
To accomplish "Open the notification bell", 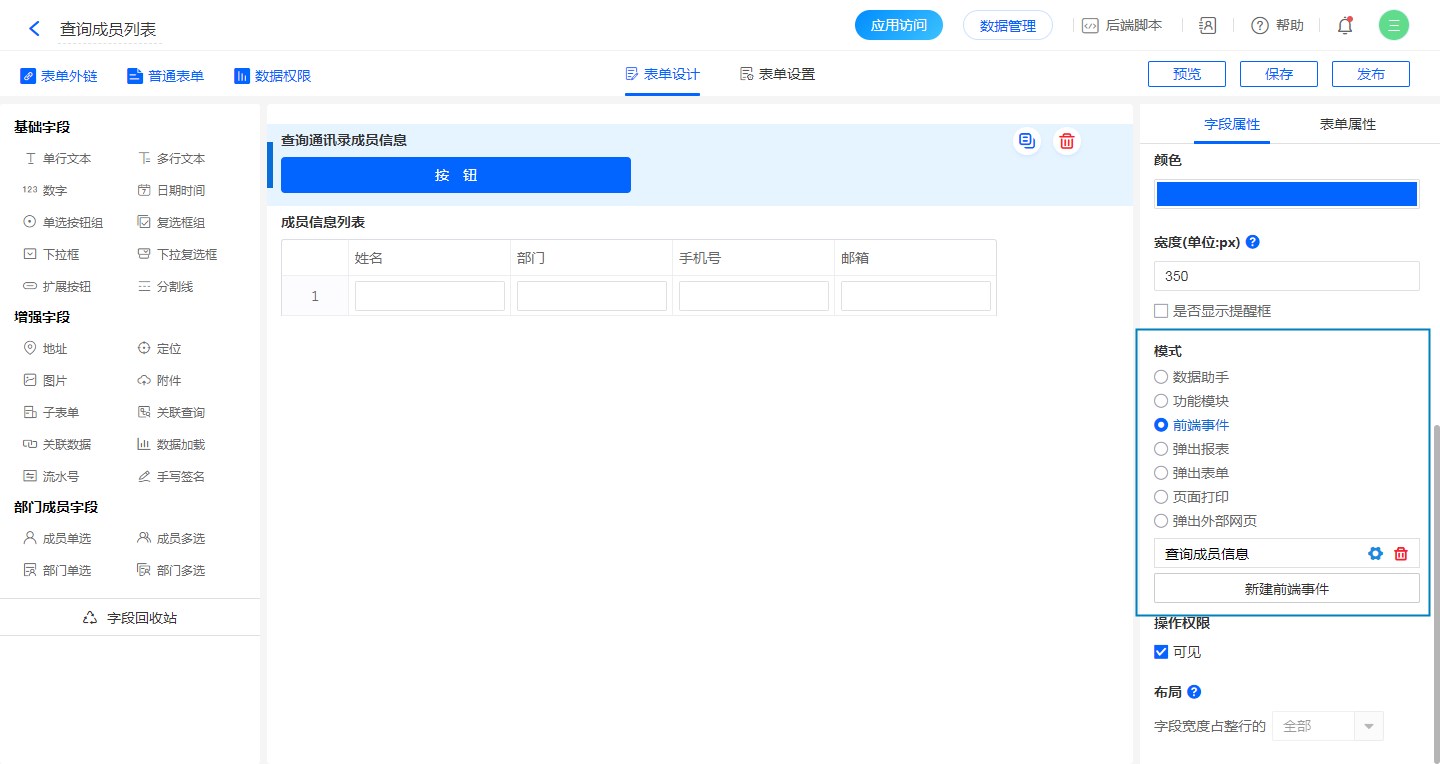I will coord(1345,26).
